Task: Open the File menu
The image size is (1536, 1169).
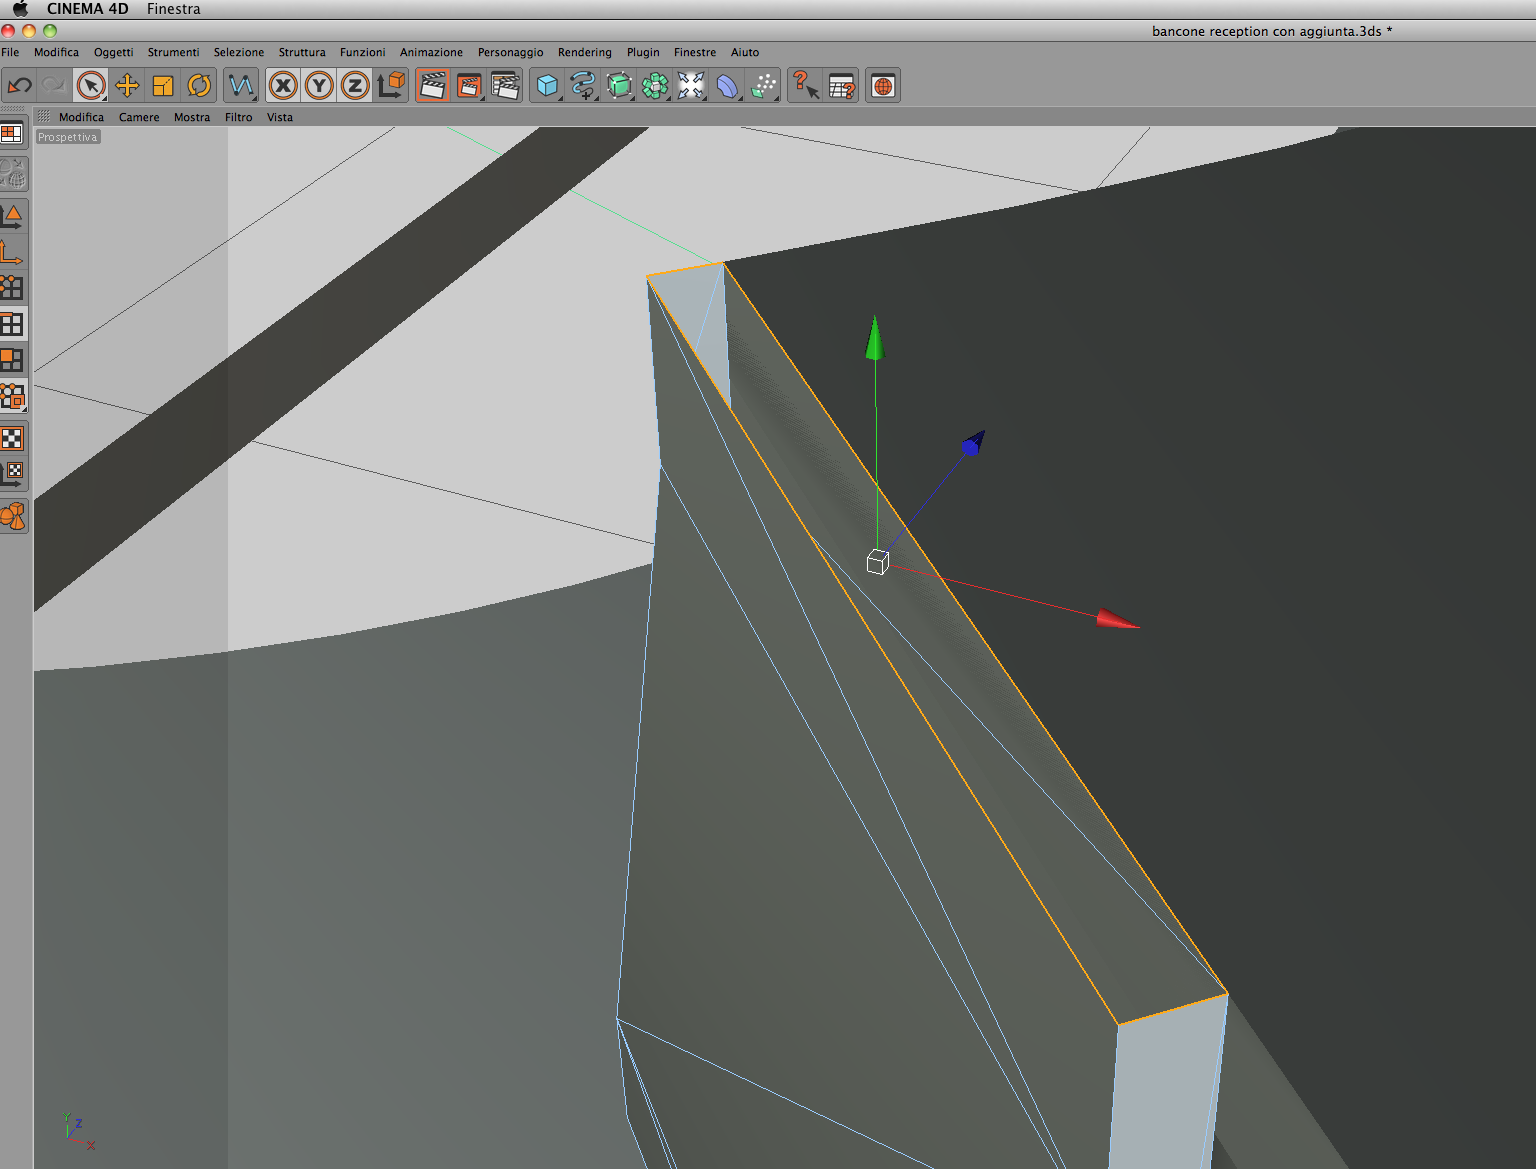Action: (x=10, y=52)
